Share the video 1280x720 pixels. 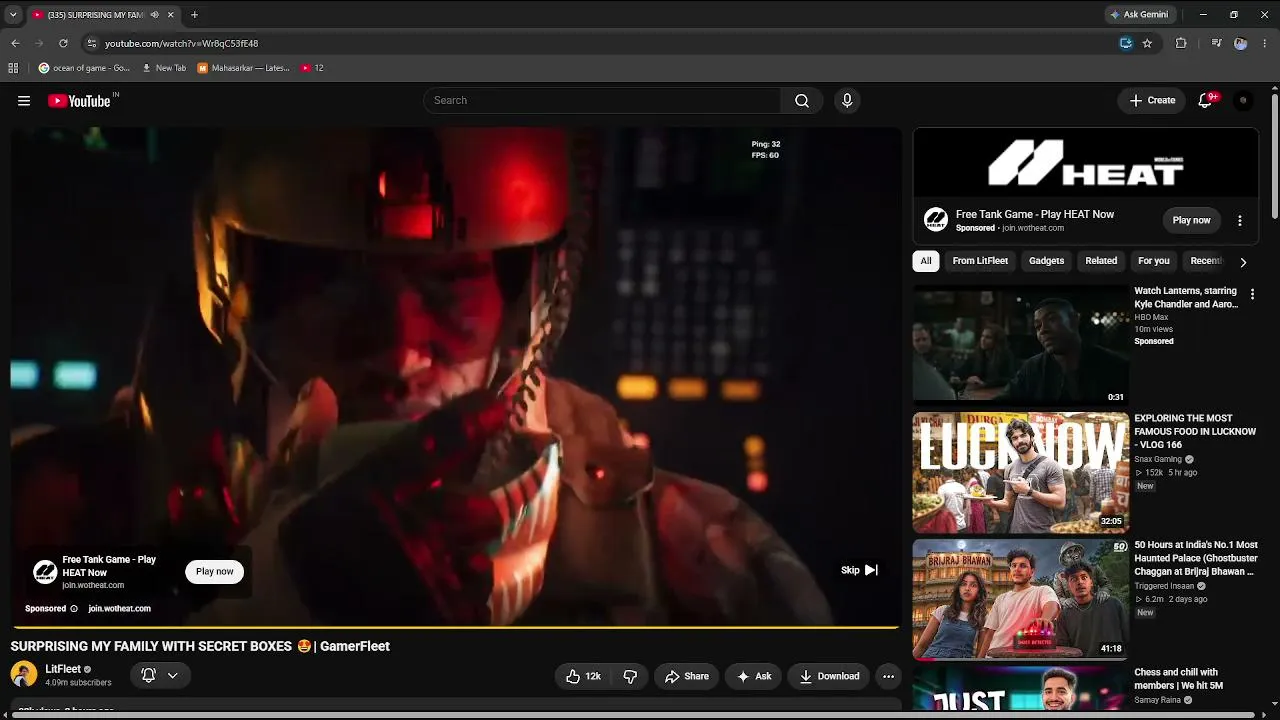(687, 676)
